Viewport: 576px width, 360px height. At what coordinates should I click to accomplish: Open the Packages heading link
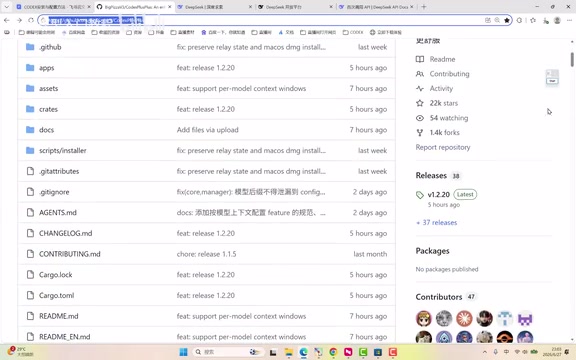[x=432, y=251]
